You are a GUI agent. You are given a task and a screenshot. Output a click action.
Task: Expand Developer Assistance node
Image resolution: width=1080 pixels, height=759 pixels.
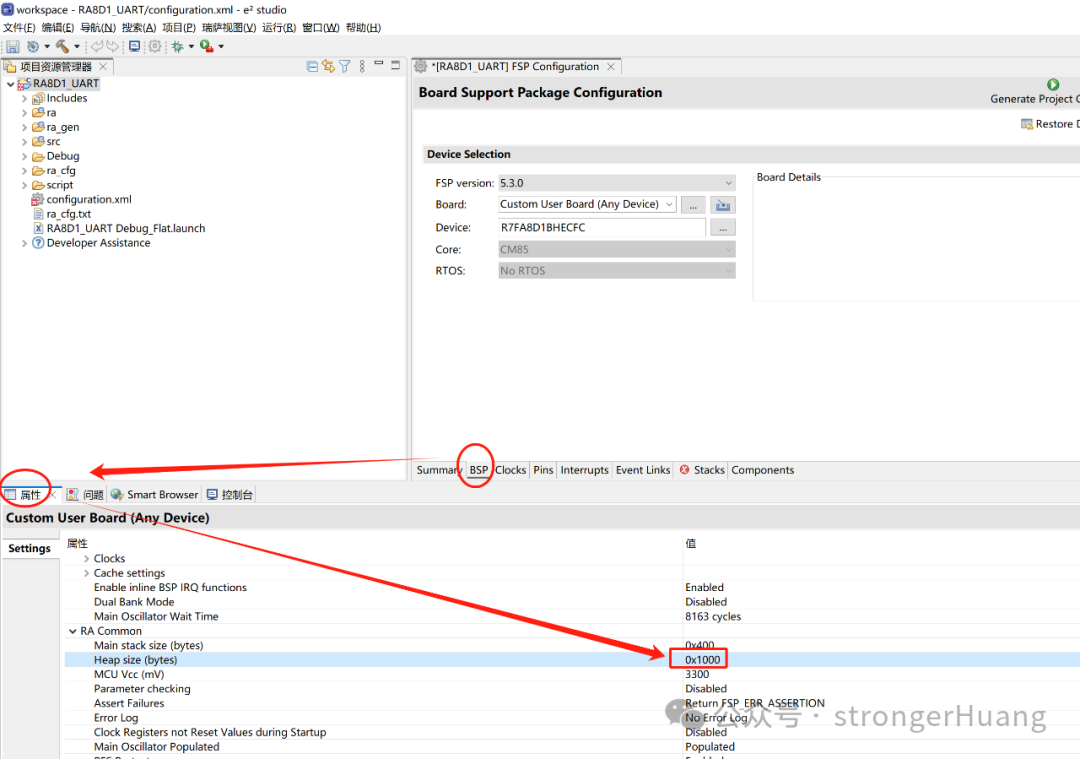[x=24, y=243]
